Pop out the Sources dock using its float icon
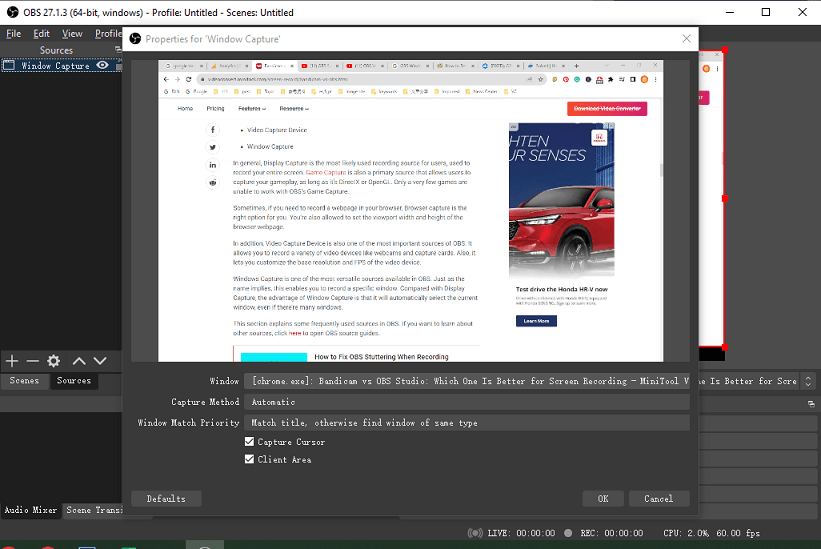 (x=118, y=50)
